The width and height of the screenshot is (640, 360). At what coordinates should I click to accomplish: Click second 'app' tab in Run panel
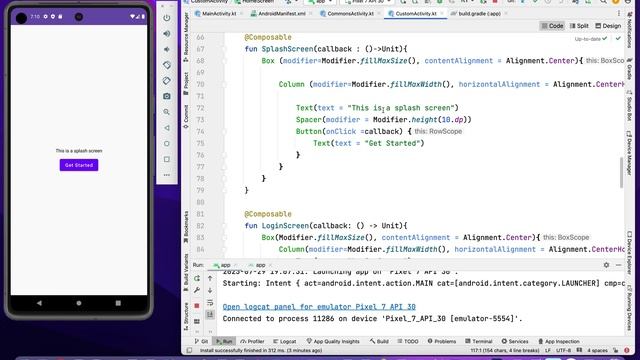257,265
